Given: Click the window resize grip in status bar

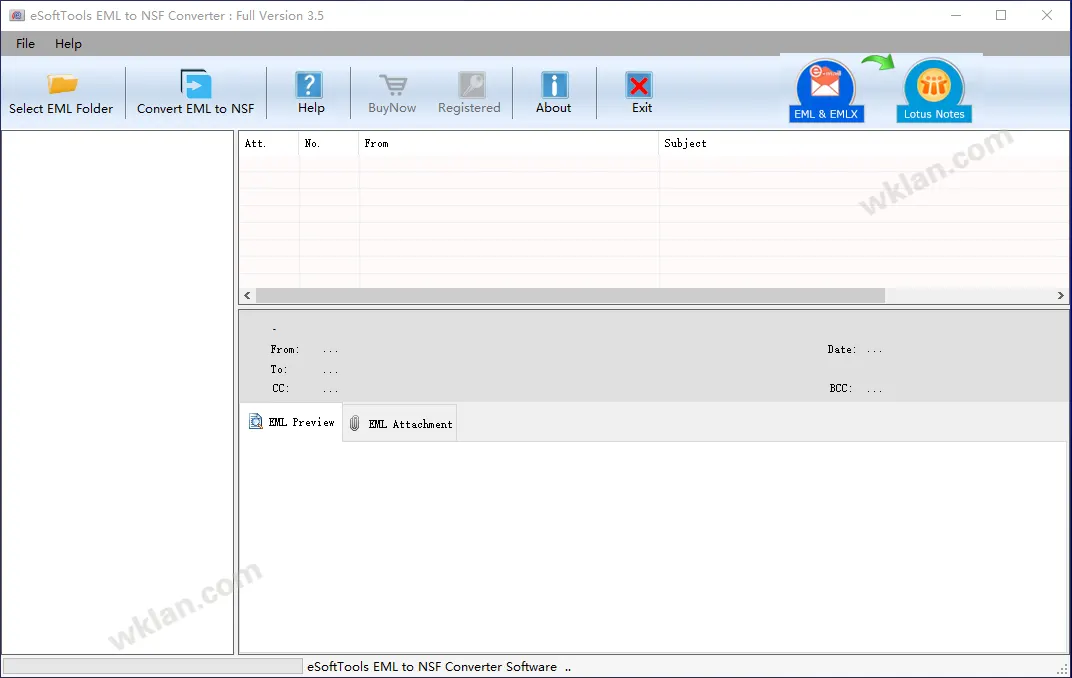Looking at the screenshot, I should coord(1063,669).
